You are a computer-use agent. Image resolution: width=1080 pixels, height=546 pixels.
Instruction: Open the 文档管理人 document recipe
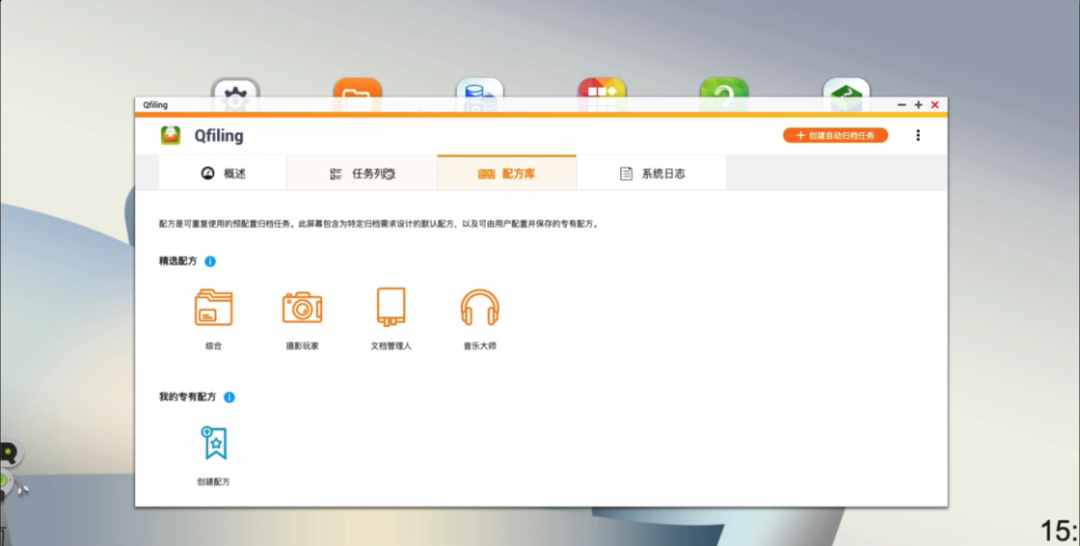coord(391,307)
